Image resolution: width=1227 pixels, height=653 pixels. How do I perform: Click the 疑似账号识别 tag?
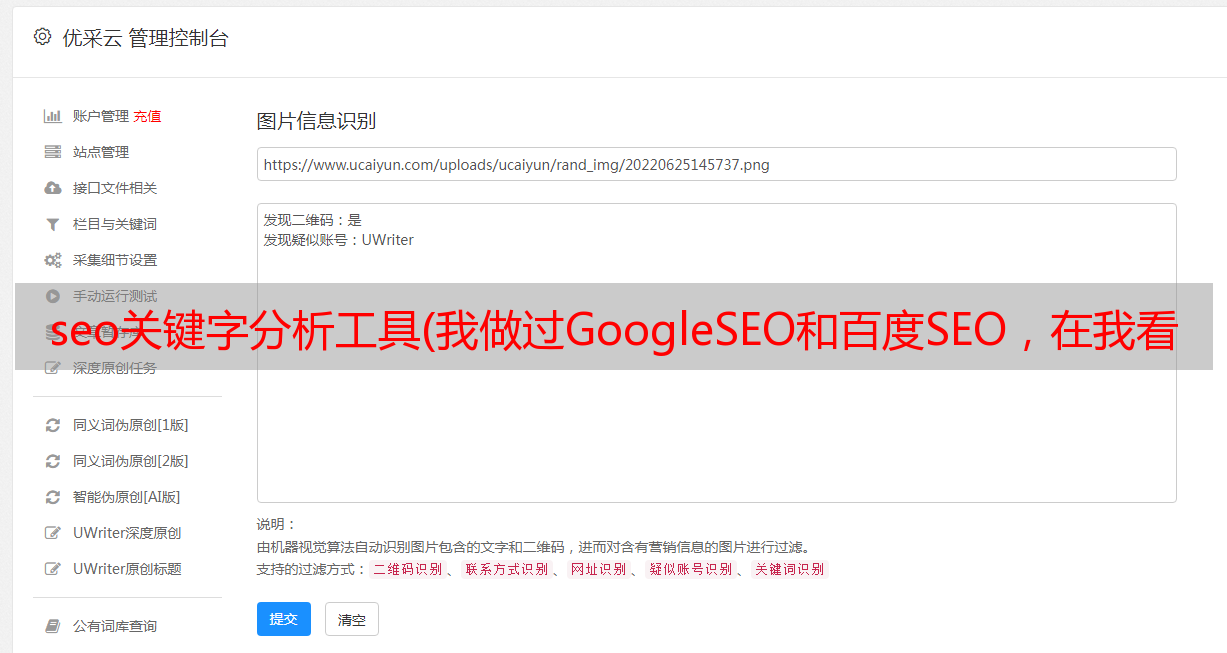691,569
